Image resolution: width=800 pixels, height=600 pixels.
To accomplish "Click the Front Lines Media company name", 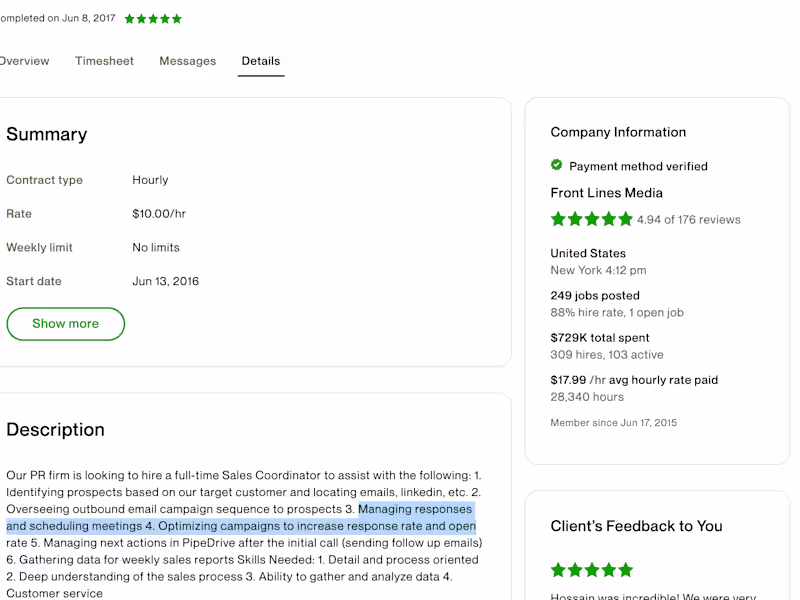I will click(x=608, y=192).
